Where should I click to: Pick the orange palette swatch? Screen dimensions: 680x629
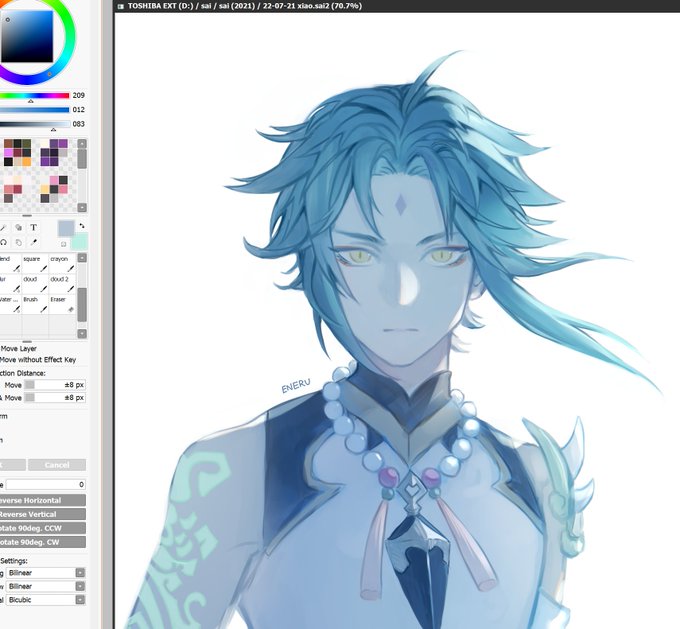[x=26, y=161]
